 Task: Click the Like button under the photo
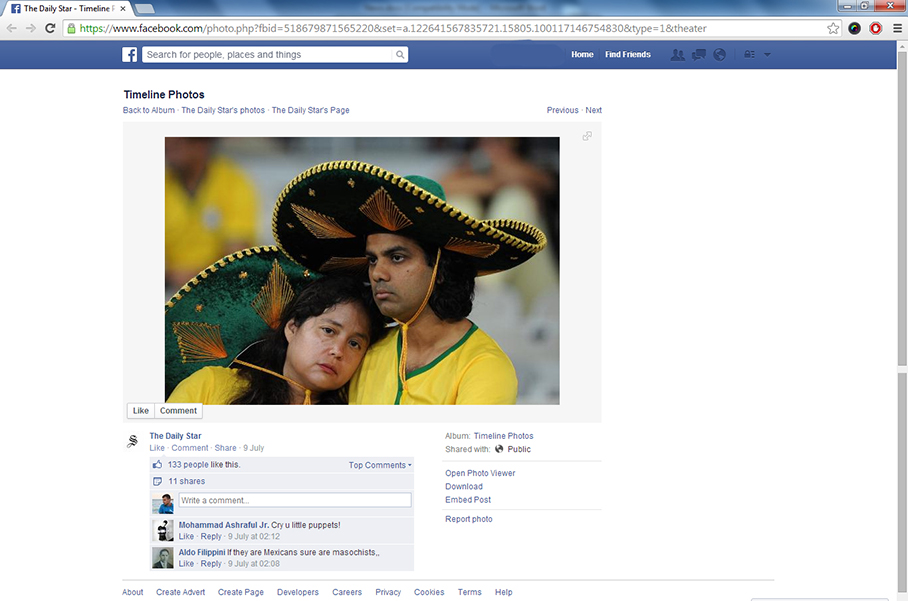141,411
